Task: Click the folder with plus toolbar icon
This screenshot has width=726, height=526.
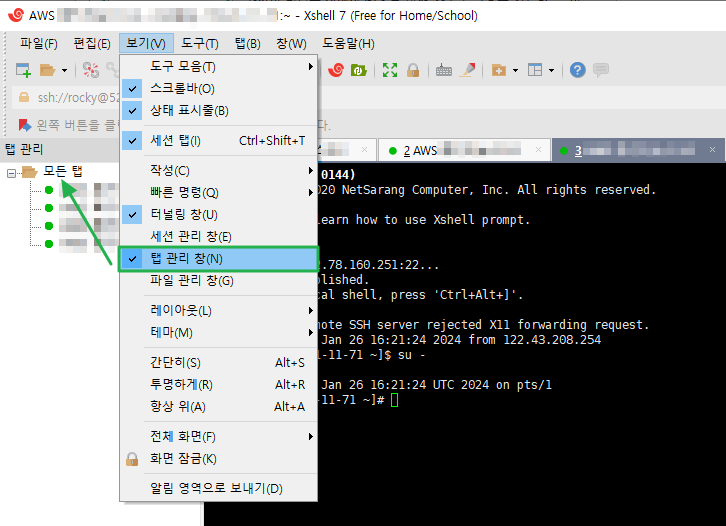Action: coord(499,70)
